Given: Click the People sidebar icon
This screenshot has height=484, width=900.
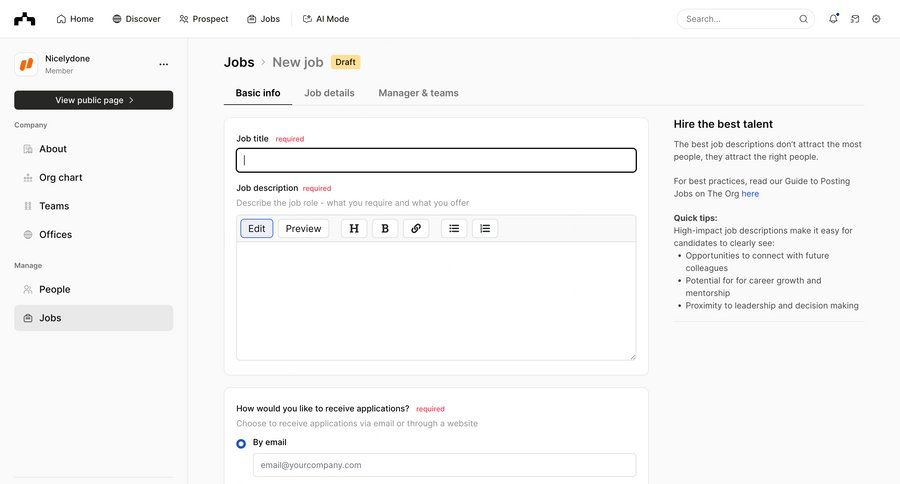Looking at the screenshot, I should pyautogui.click(x=28, y=290).
